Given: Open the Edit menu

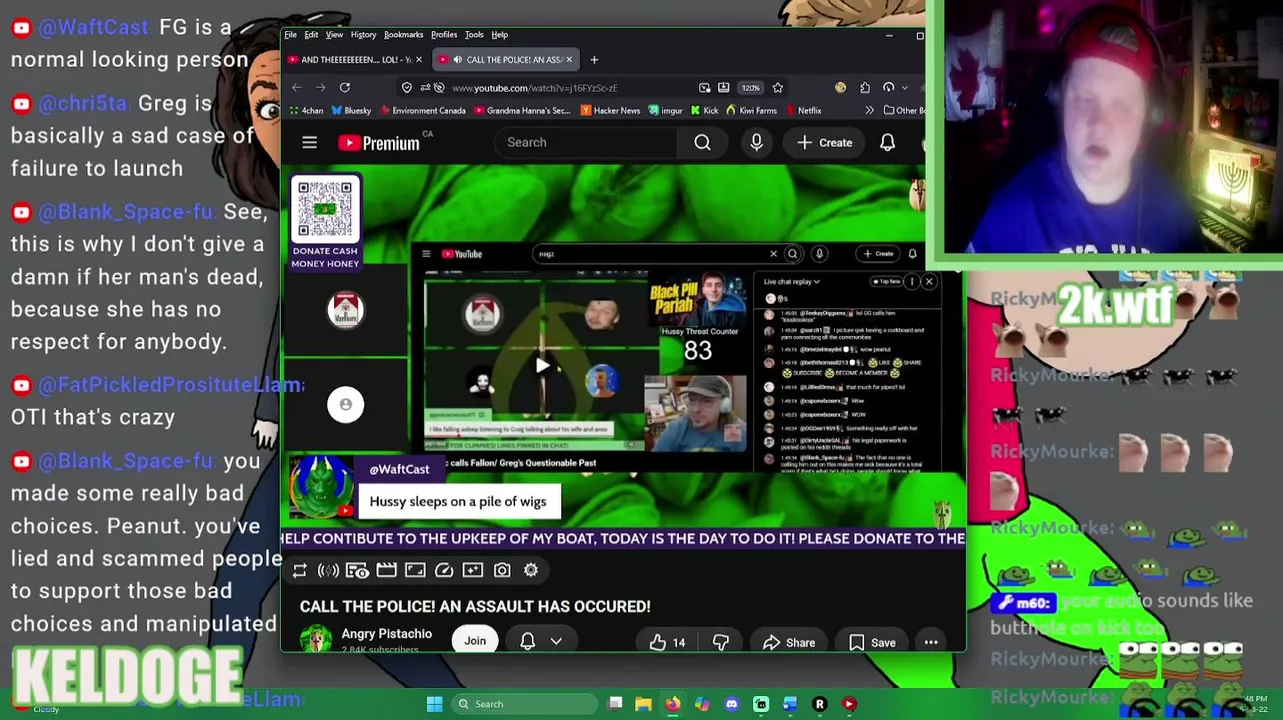Looking at the screenshot, I should coord(312,35).
